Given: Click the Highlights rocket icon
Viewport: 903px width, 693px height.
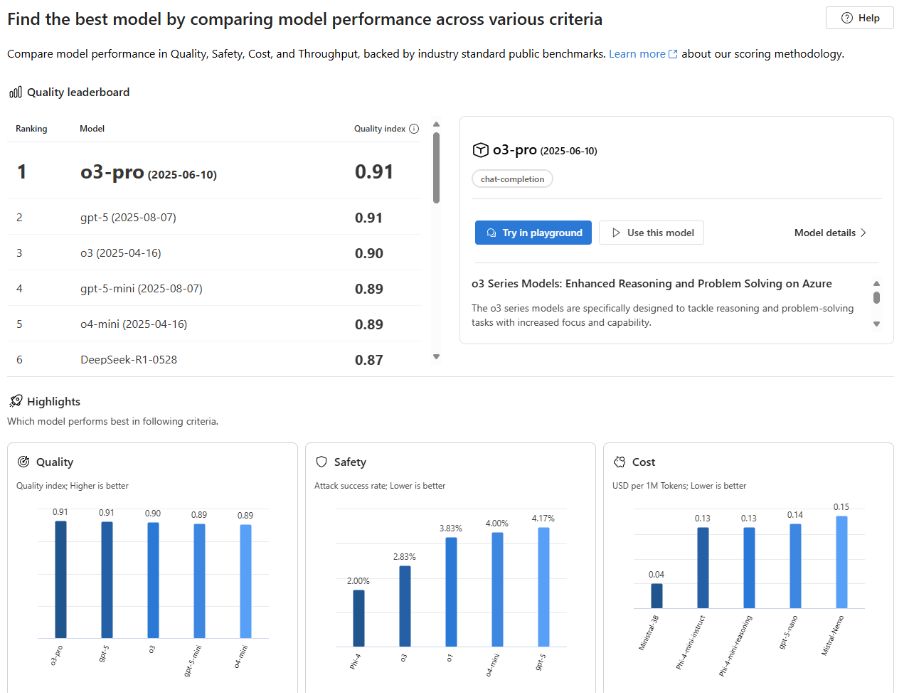Looking at the screenshot, I should pyautogui.click(x=15, y=401).
